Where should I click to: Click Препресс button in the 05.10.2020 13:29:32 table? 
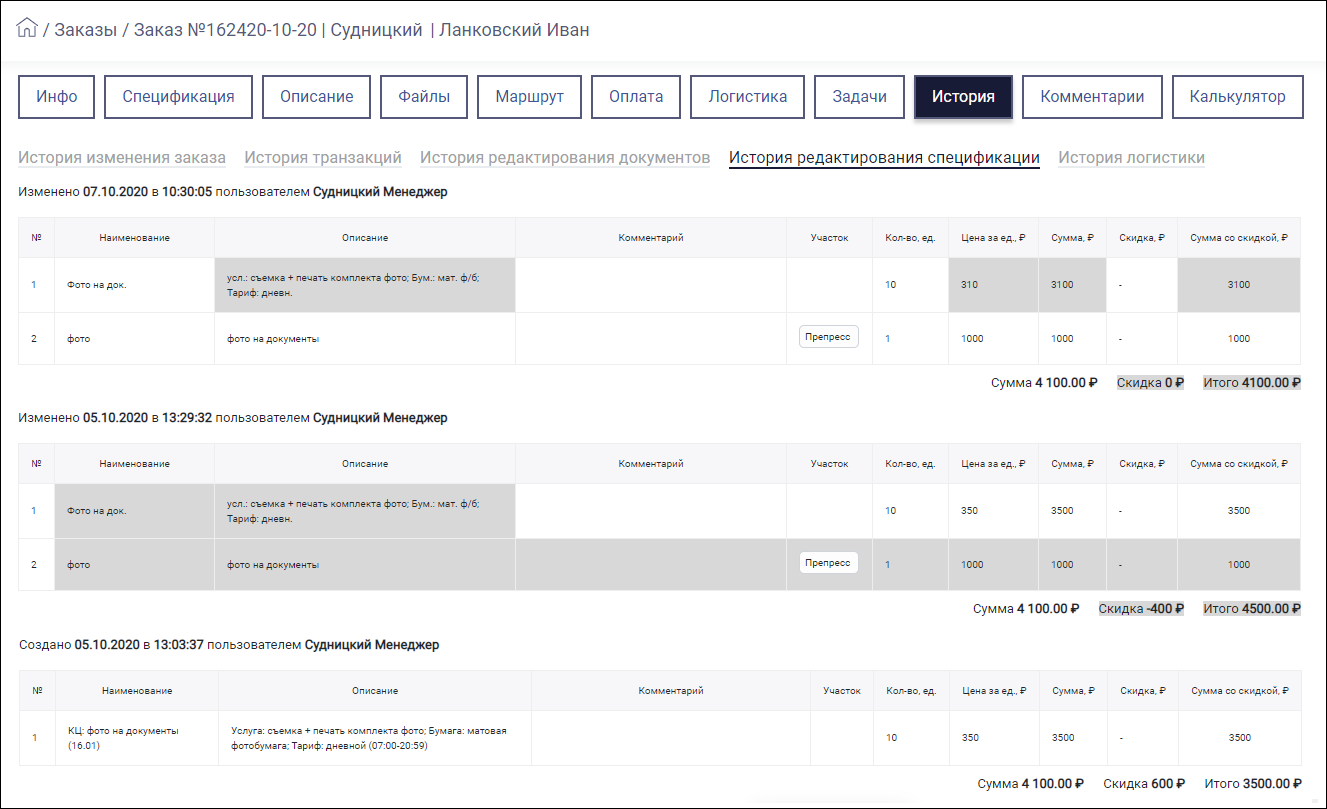click(x=828, y=563)
